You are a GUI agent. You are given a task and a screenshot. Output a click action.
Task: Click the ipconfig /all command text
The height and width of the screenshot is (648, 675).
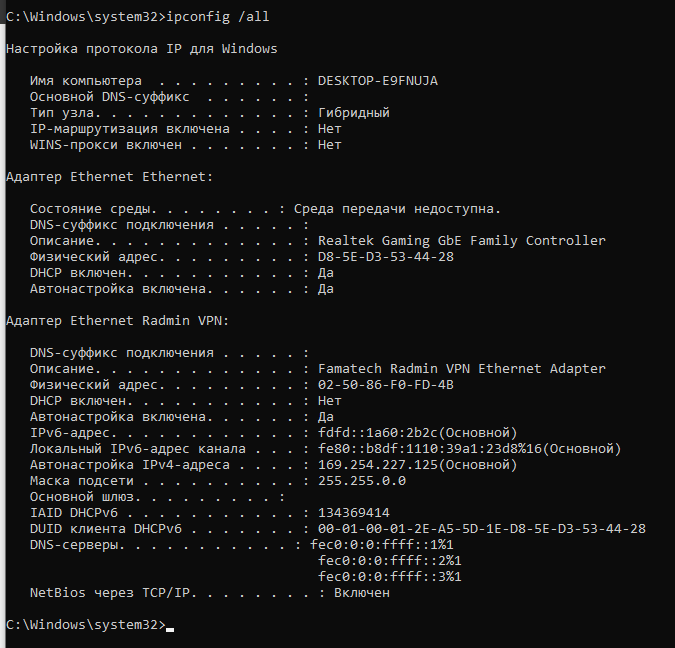point(217,17)
